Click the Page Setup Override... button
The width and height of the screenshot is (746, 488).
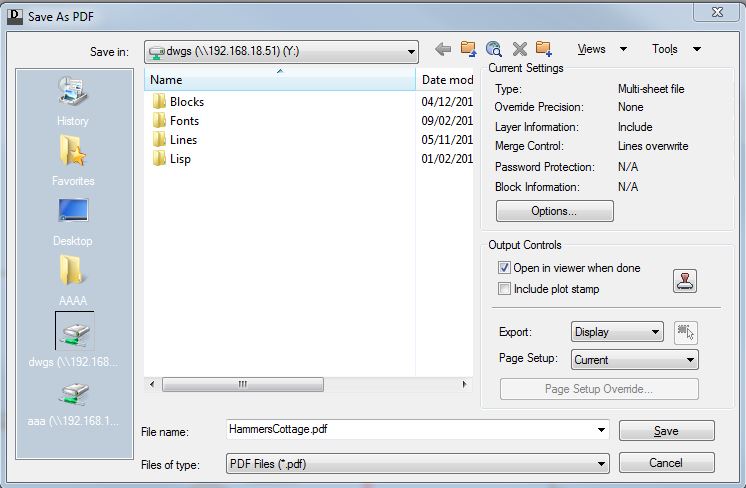pos(599,389)
